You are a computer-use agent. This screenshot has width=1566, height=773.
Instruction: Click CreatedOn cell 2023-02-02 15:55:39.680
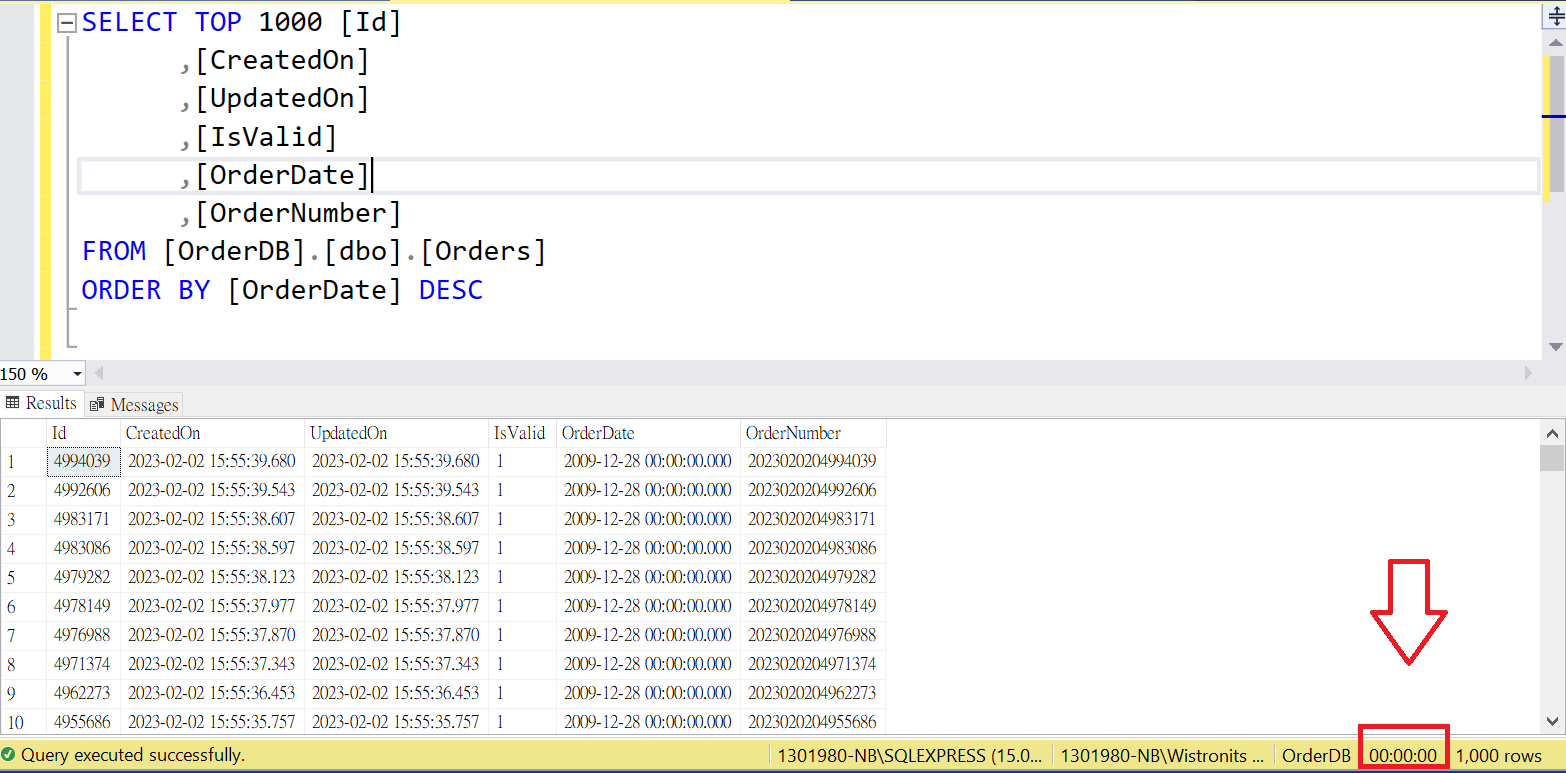pos(213,462)
